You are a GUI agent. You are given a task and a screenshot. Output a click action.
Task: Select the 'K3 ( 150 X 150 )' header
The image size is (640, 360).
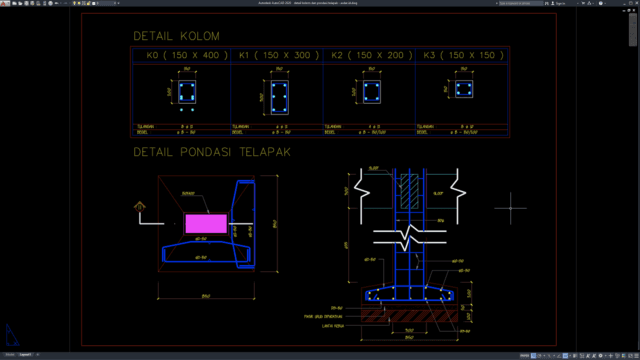point(464,55)
